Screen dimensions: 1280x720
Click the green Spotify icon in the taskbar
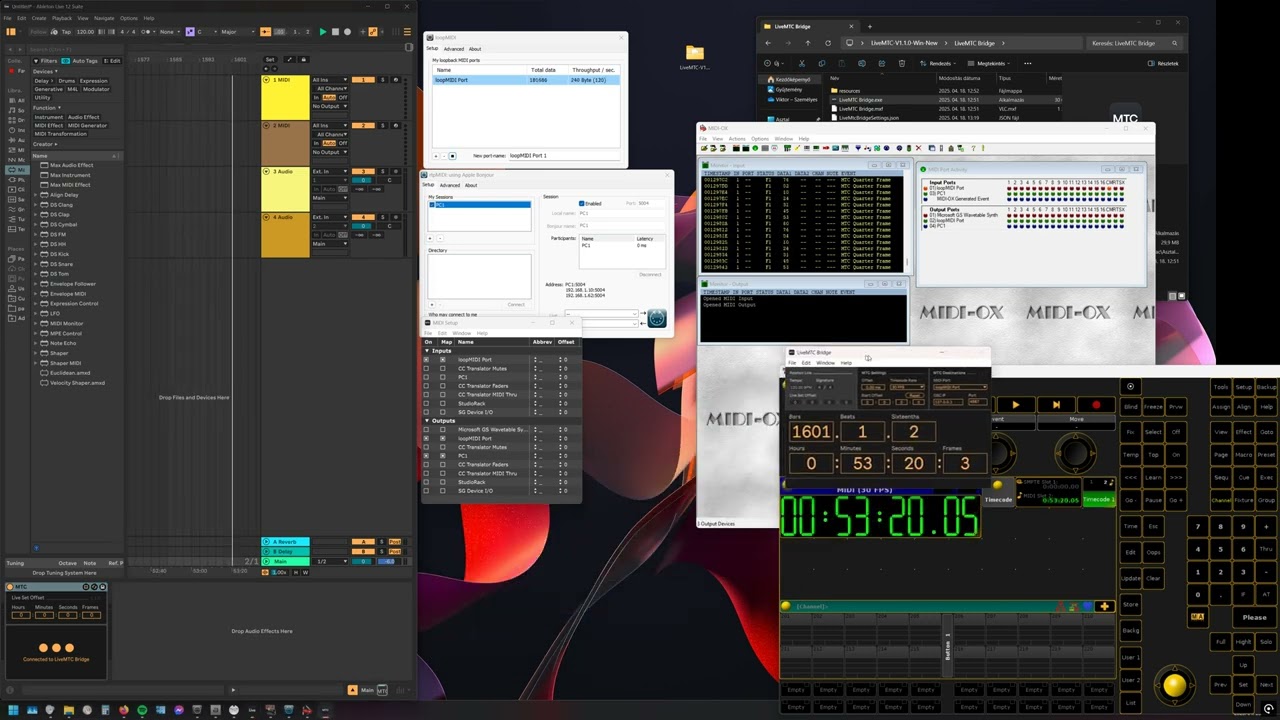(x=142, y=711)
